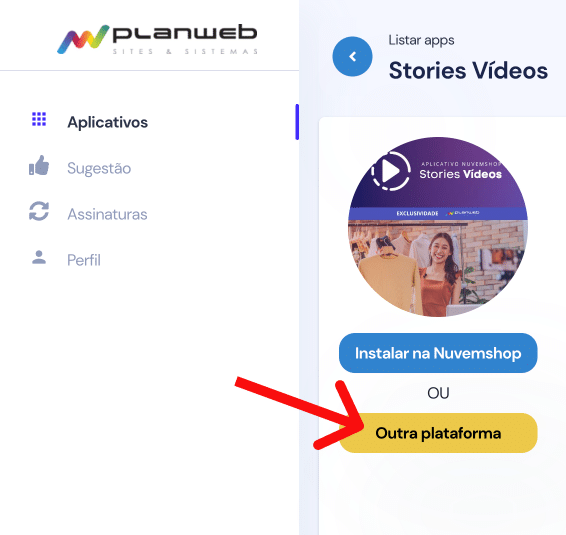
Task: Open the Aplicativos menu item
Action: click(108, 122)
